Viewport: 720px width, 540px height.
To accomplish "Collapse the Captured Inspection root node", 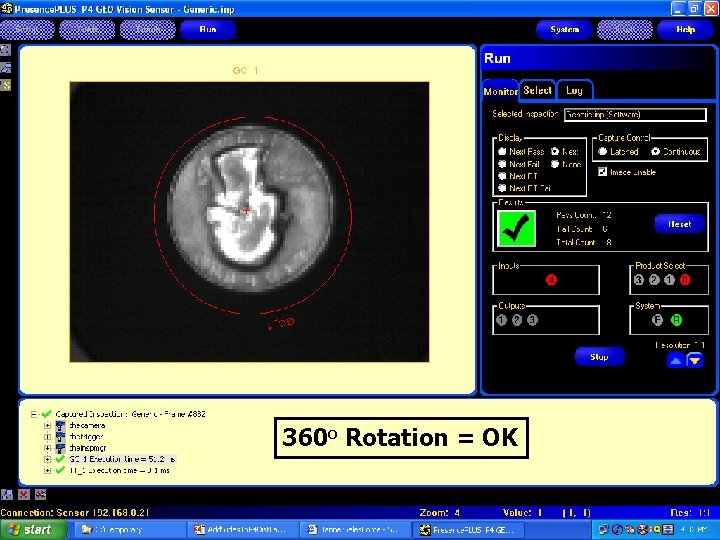I will (34, 414).
